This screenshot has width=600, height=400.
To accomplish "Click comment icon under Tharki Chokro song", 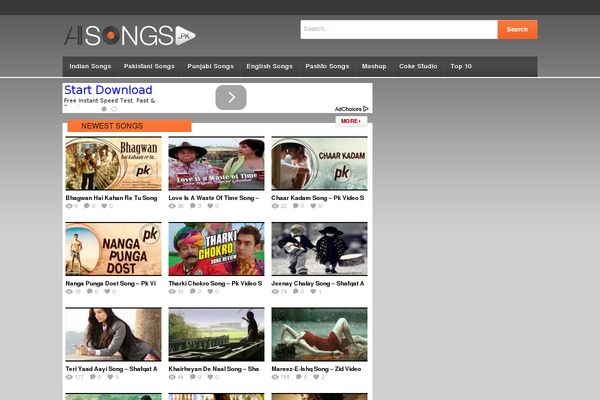I will [x=193, y=292].
